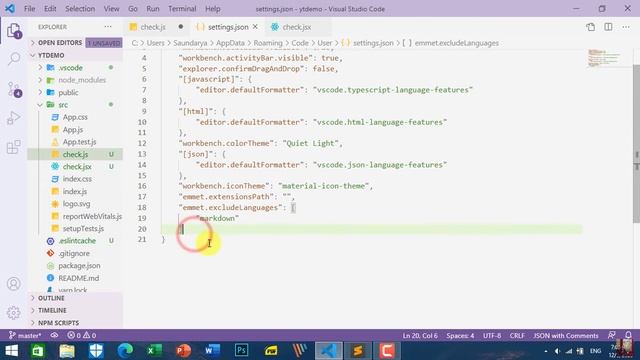Close the settings.json tab
The width and height of the screenshot is (640, 360).
click(x=255, y=27)
